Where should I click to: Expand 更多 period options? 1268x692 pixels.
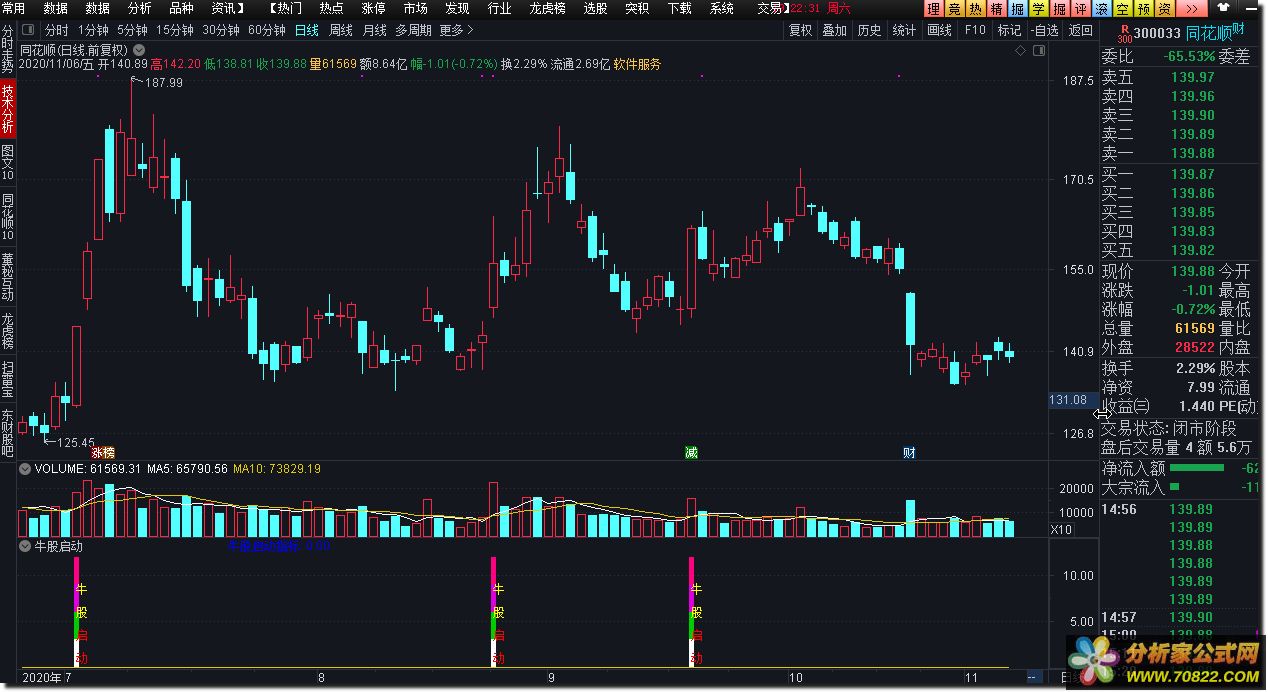457,30
